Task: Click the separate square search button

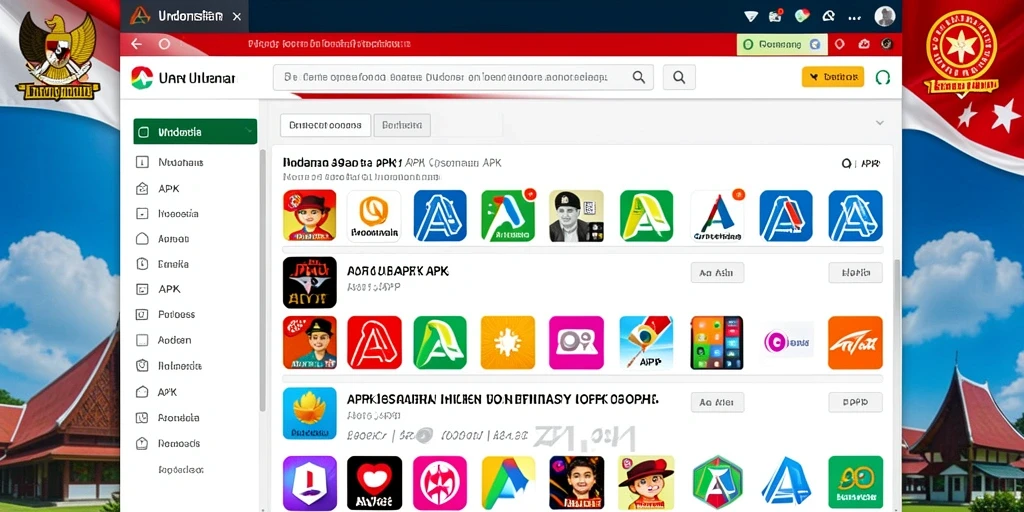Action: tap(679, 77)
